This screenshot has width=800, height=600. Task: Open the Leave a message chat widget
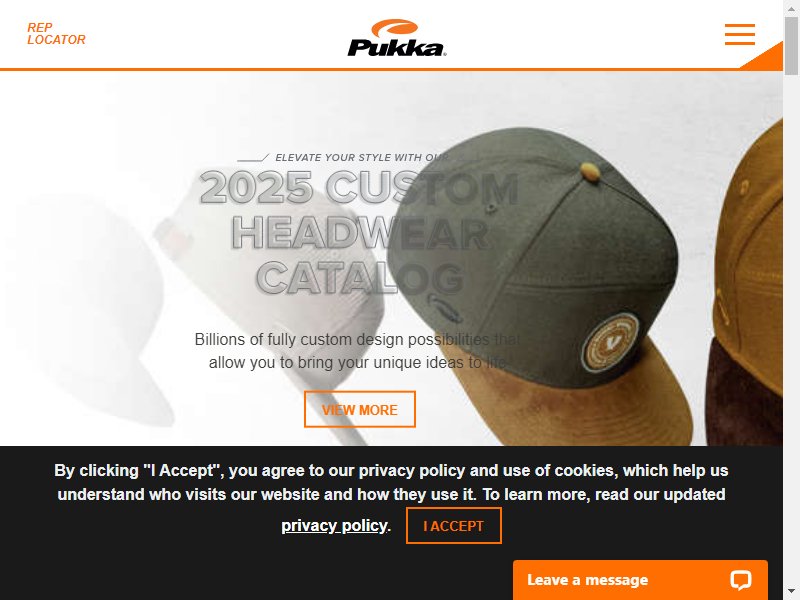pyautogui.click(x=640, y=580)
